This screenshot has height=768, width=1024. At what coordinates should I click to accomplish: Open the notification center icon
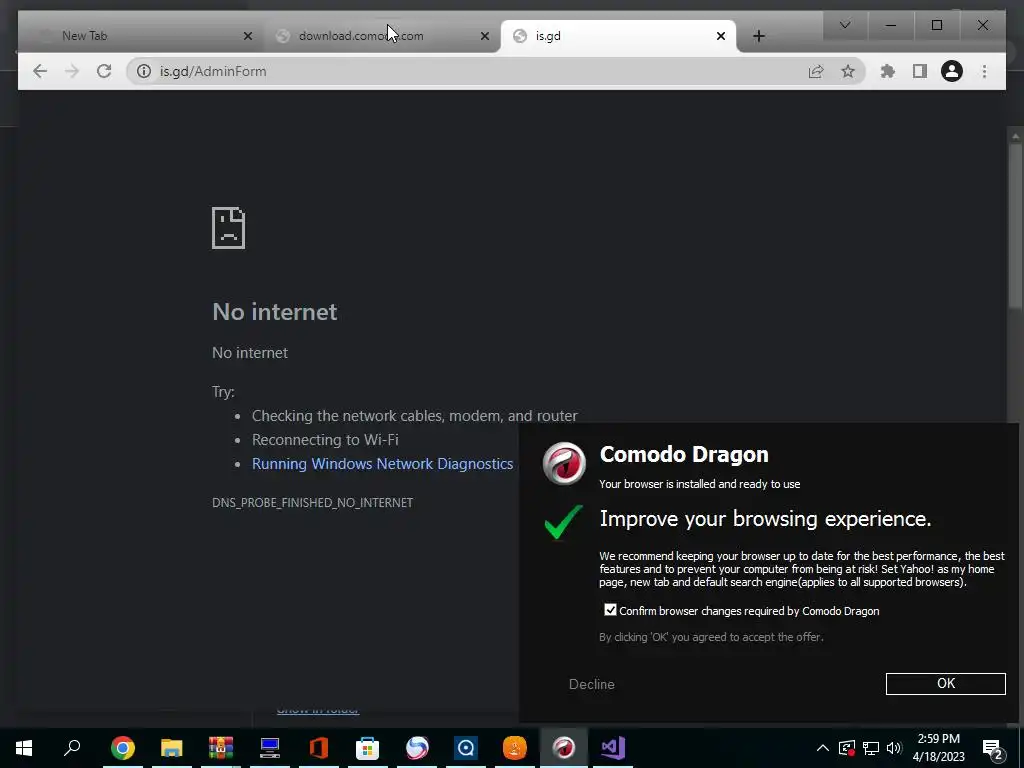pos(993,748)
